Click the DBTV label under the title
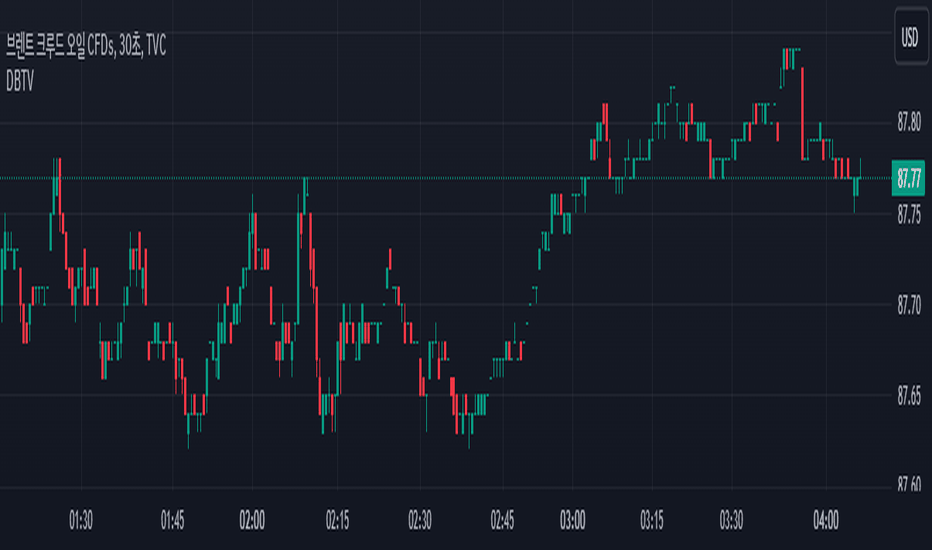The image size is (932, 550). (x=20, y=81)
